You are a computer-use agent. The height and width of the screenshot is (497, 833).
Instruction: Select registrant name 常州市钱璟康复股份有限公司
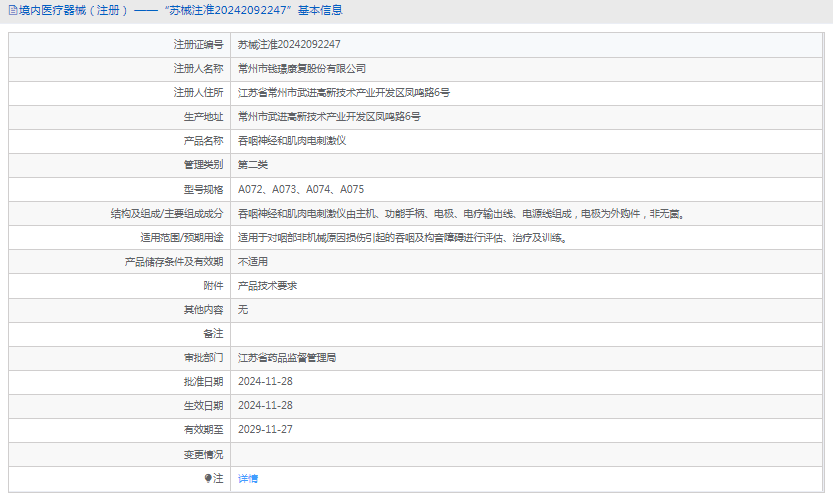(302, 68)
